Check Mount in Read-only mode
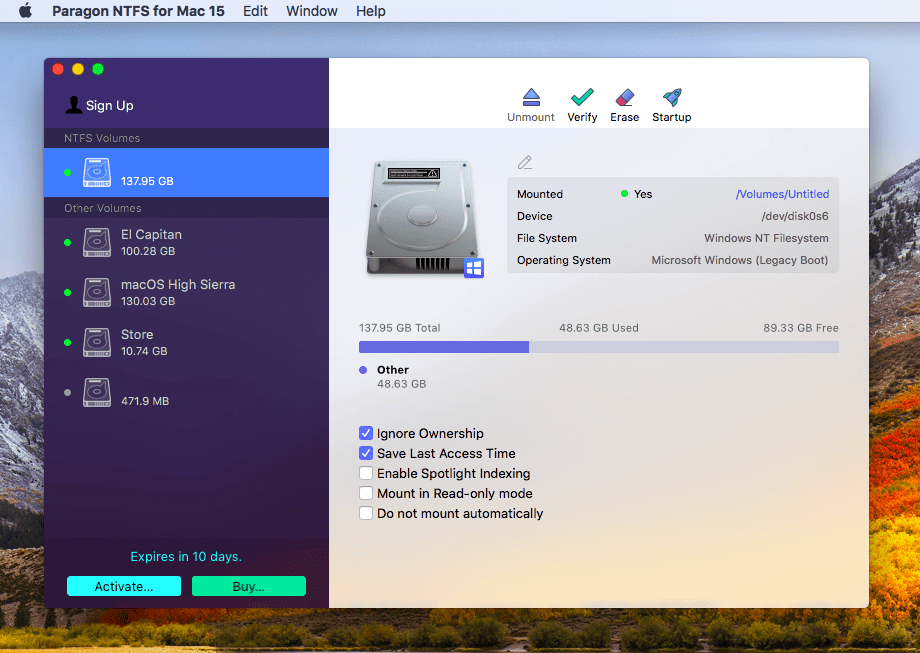The image size is (920, 653). tap(366, 493)
